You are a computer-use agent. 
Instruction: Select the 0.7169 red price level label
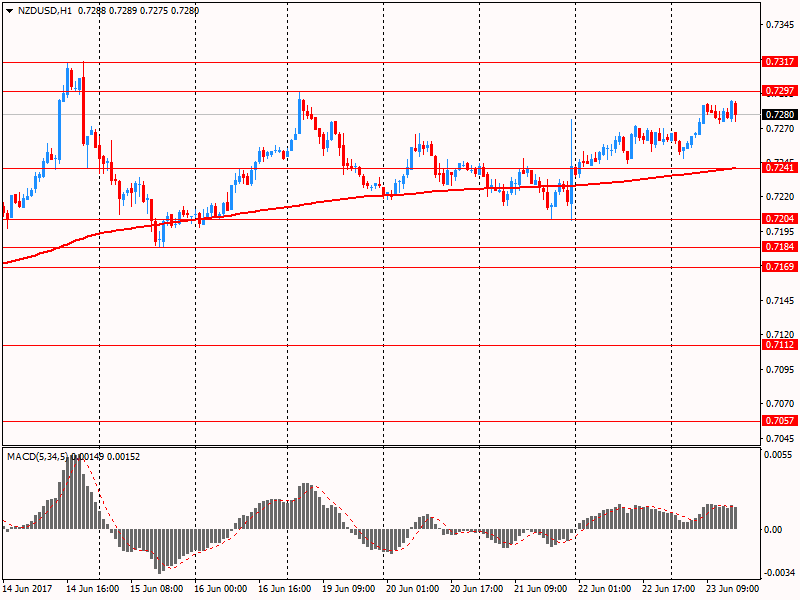click(x=780, y=266)
